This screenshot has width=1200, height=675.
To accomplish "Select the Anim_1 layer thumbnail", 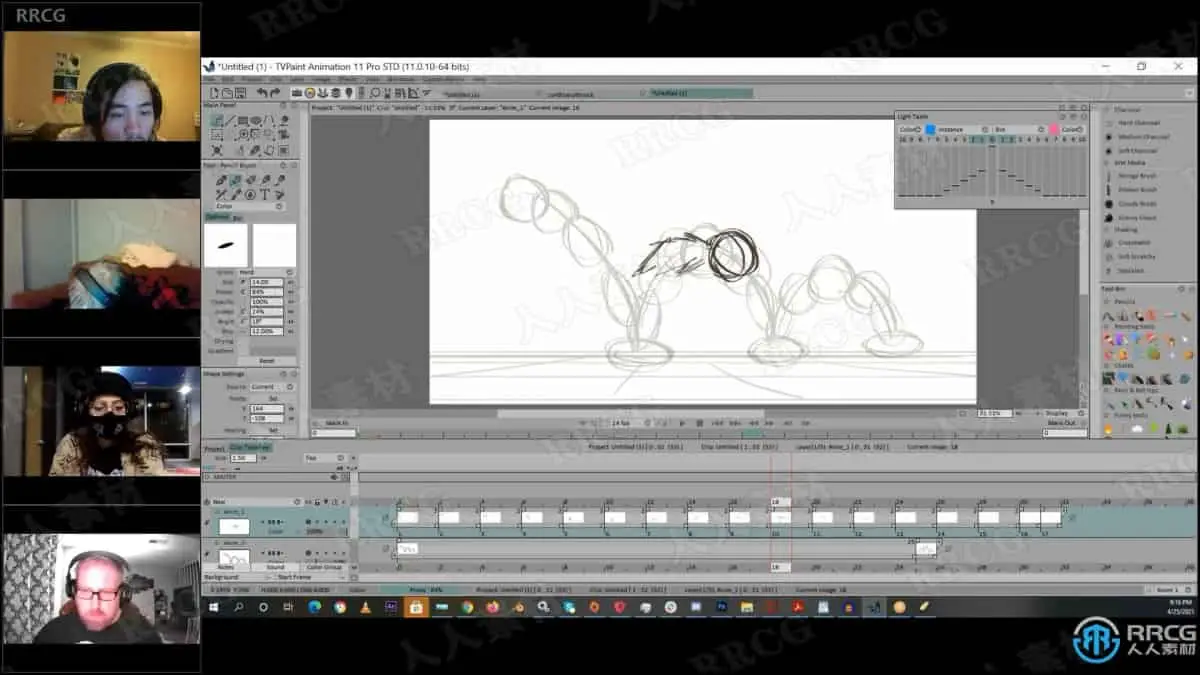I will pos(234,527).
